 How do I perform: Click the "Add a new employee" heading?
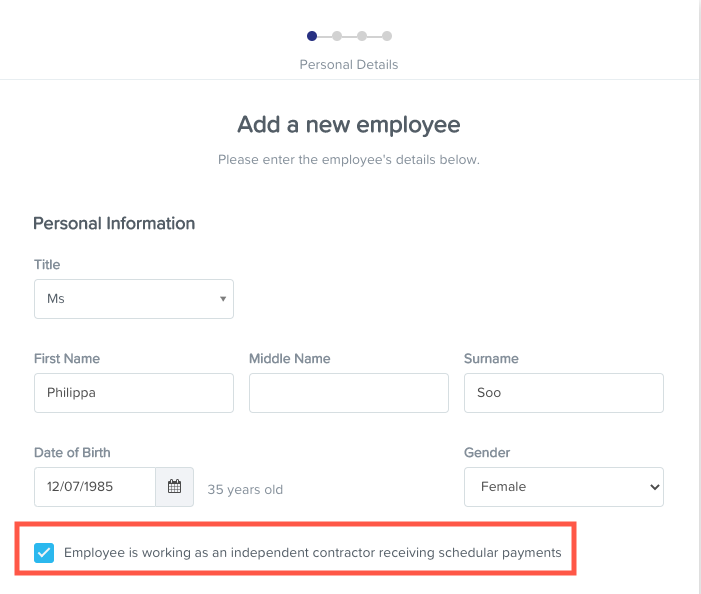point(349,125)
